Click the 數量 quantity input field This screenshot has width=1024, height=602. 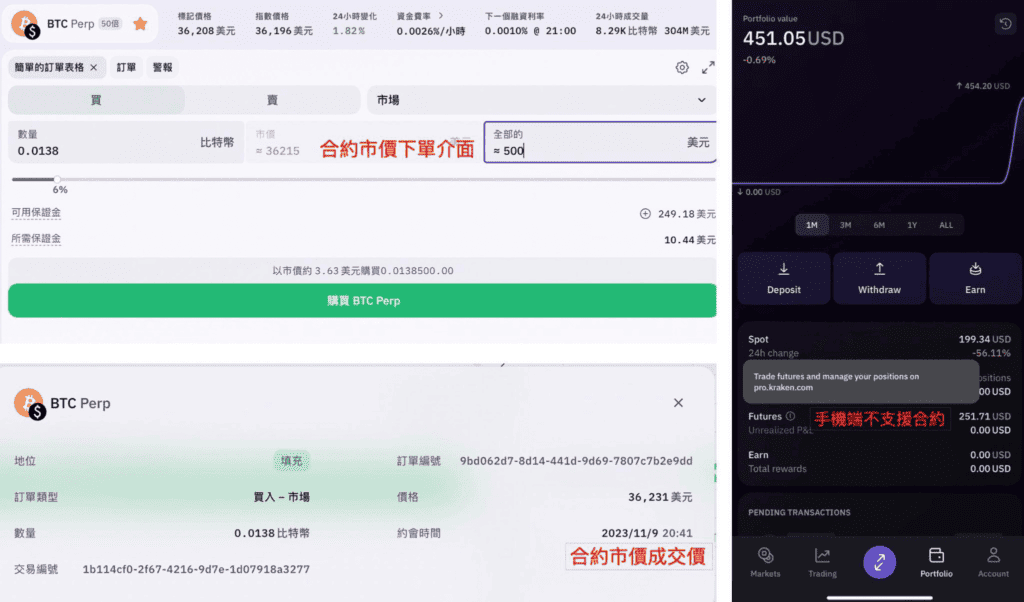(126, 142)
